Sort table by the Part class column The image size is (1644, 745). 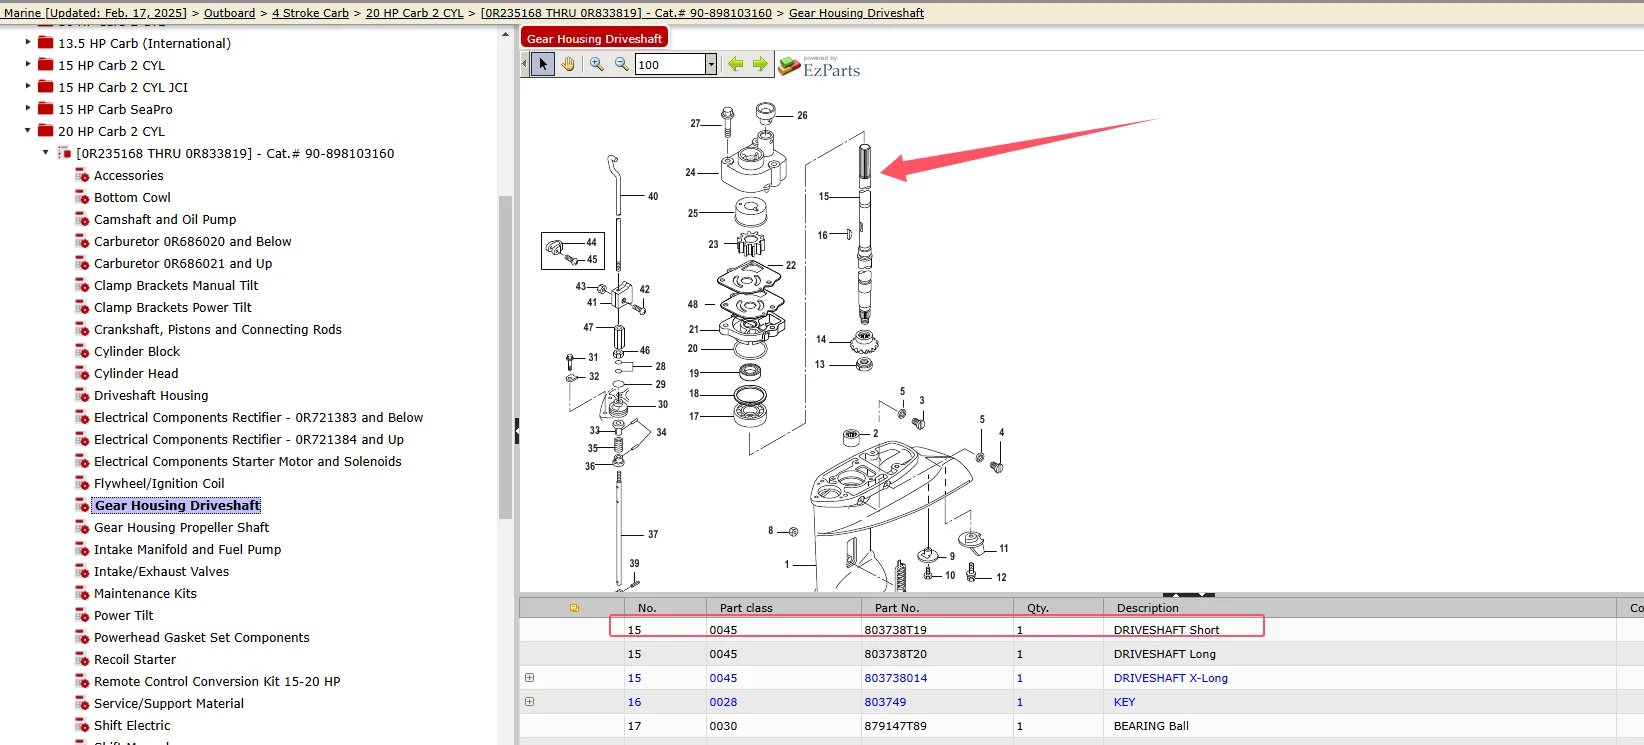pos(784,607)
